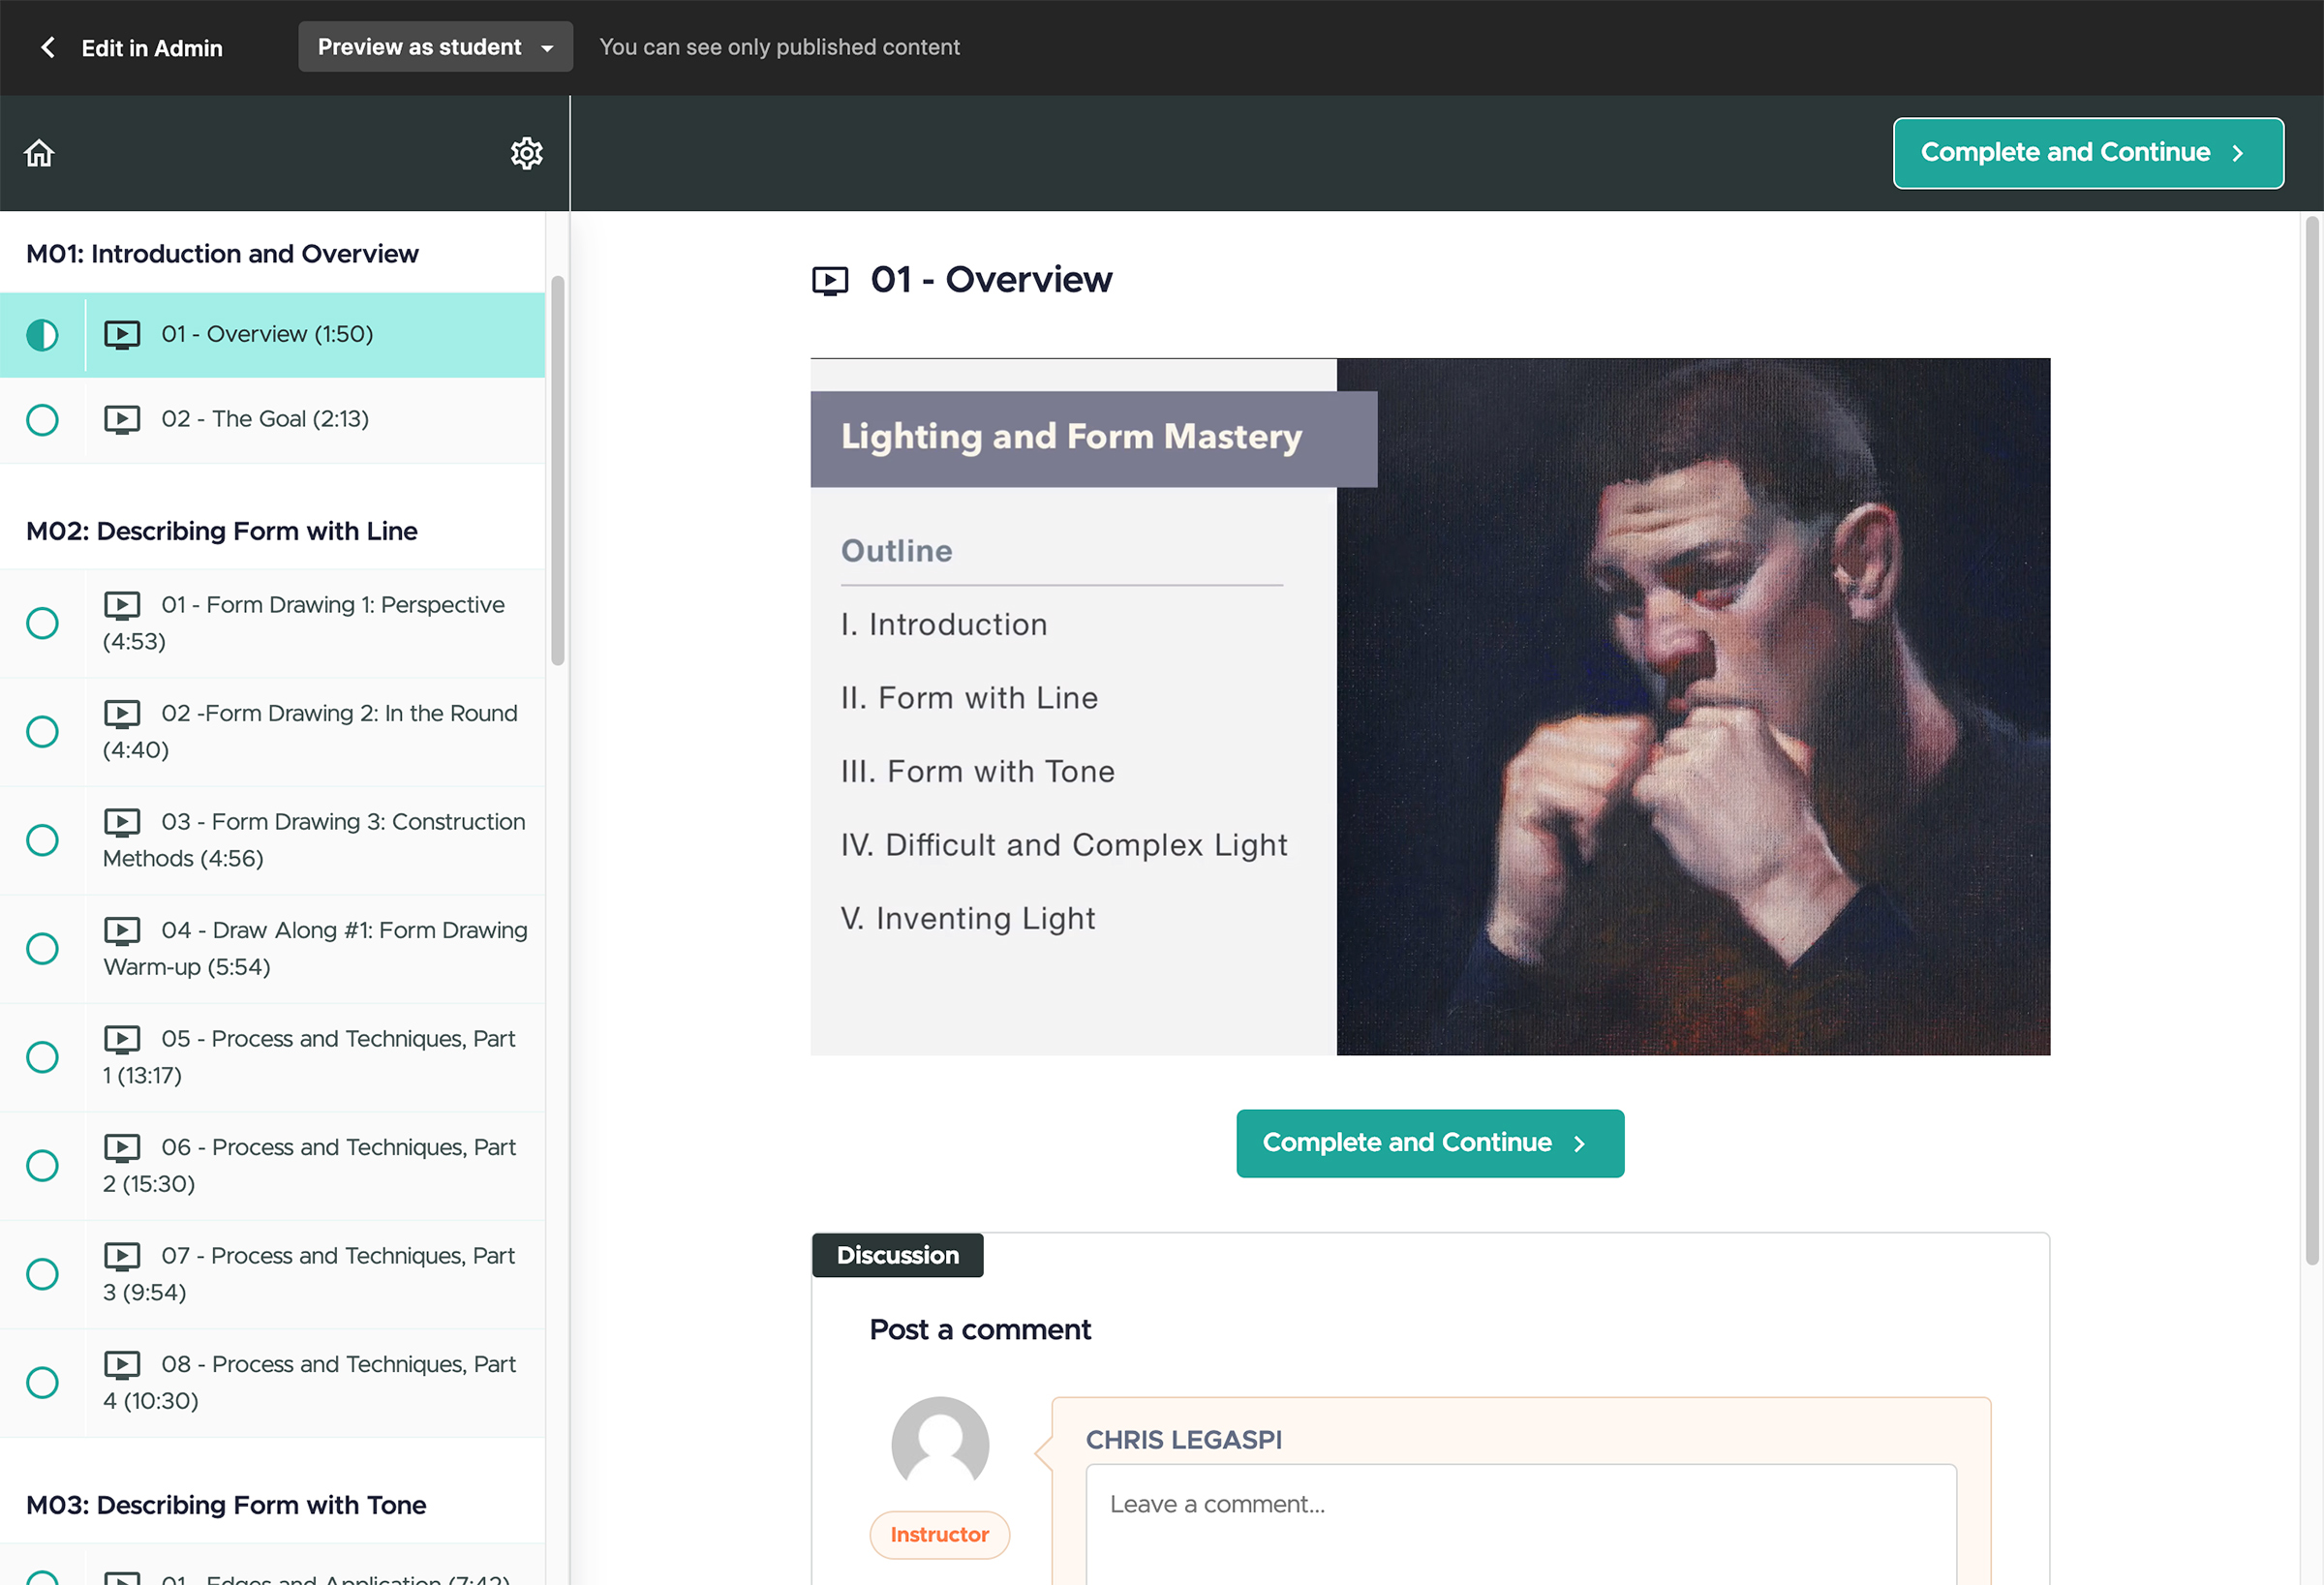Click the home icon in sidebar header
2324x1585 pixels.
pyautogui.click(x=39, y=153)
